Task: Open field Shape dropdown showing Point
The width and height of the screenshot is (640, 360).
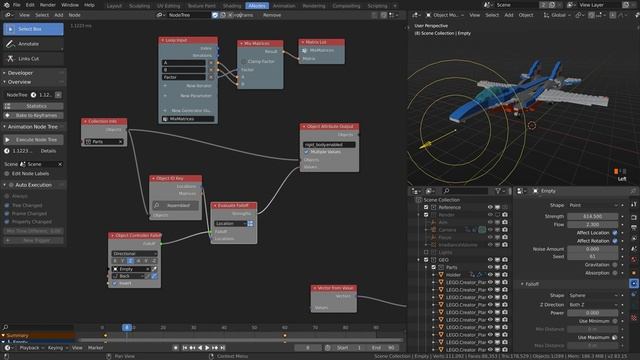Action: (x=593, y=205)
